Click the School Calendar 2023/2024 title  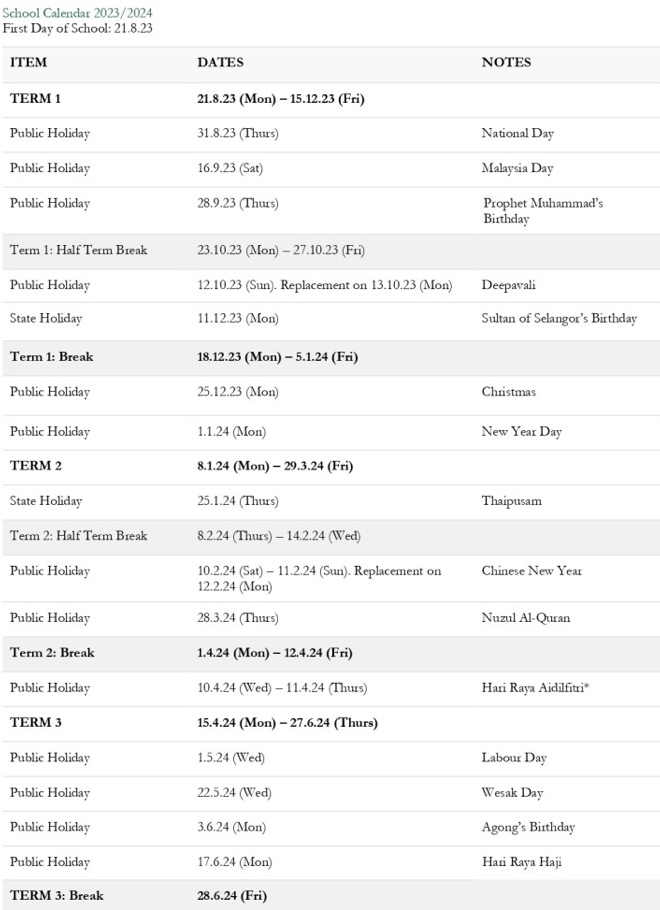coord(78,12)
